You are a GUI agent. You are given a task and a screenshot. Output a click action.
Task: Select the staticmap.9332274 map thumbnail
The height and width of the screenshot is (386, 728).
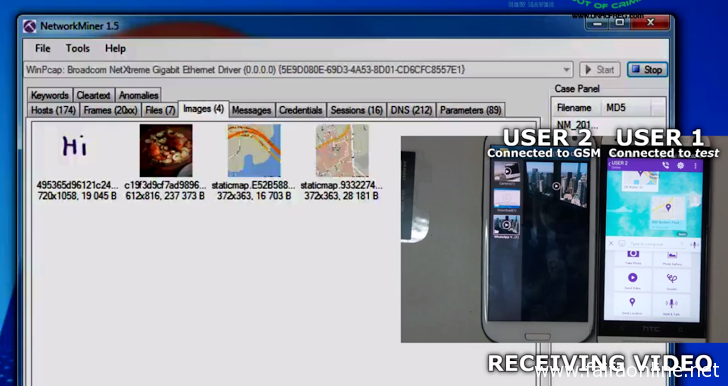[x=342, y=150]
